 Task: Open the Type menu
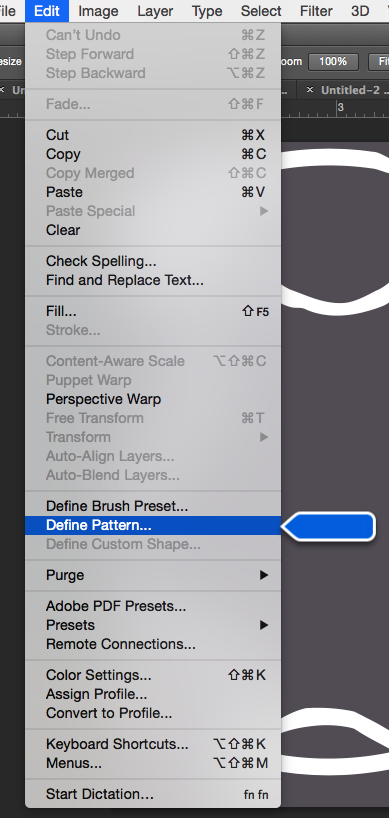point(207,11)
